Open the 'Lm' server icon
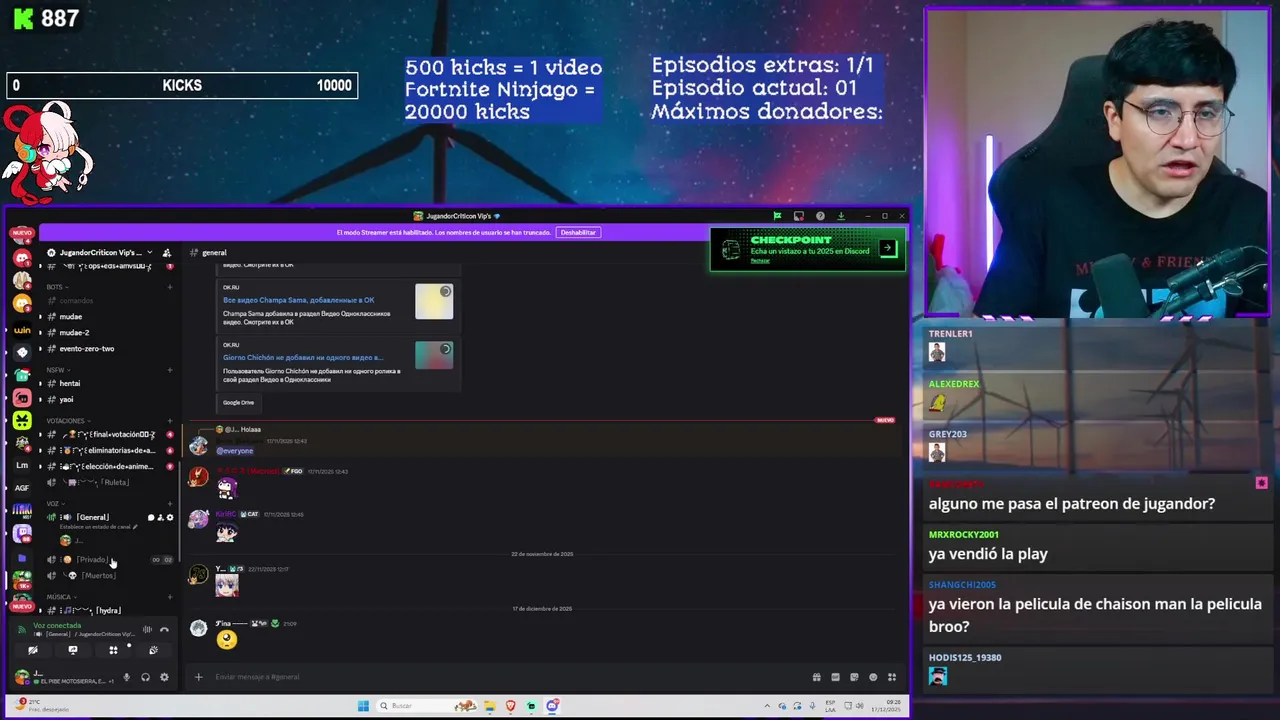Image resolution: width=1280 pixels, height=720 pixels. [22, 465]
